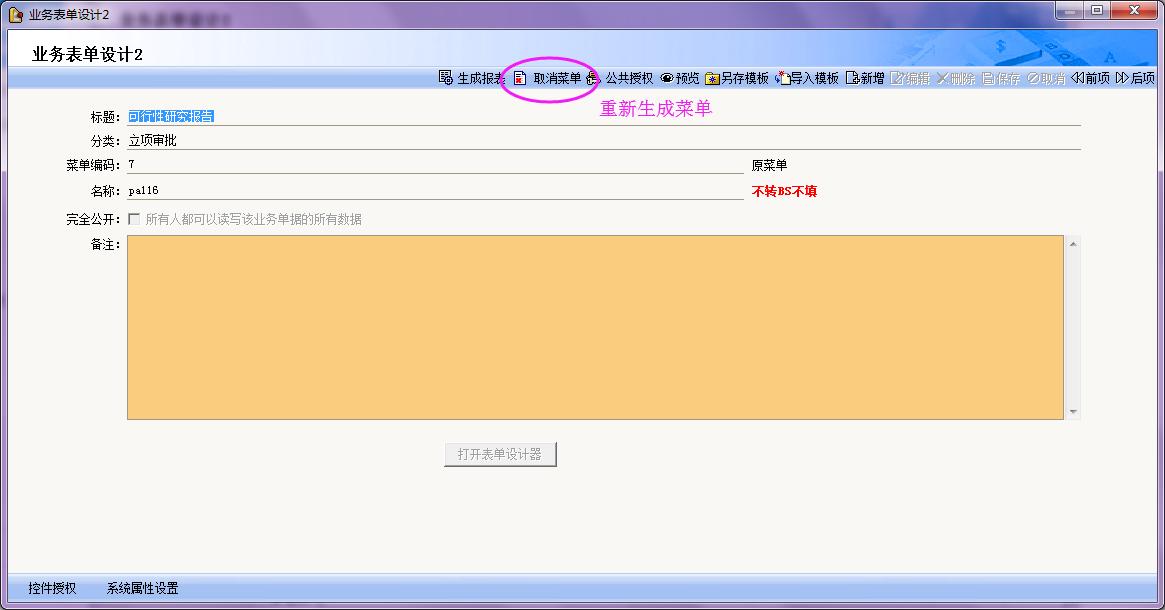Go to next record with 后项

click(1135, 78)
